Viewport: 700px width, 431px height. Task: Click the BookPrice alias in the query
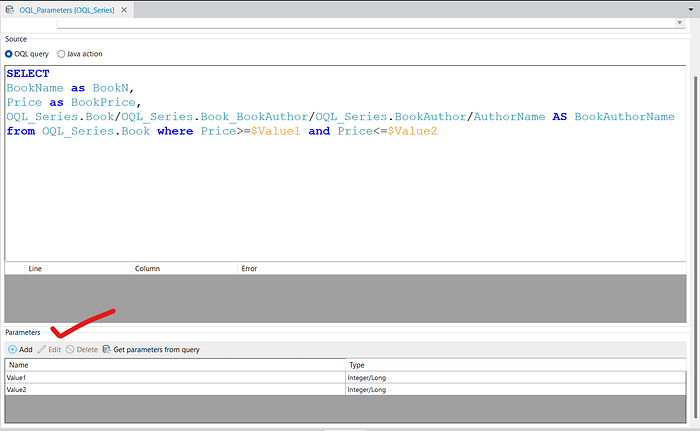point(103,102)
